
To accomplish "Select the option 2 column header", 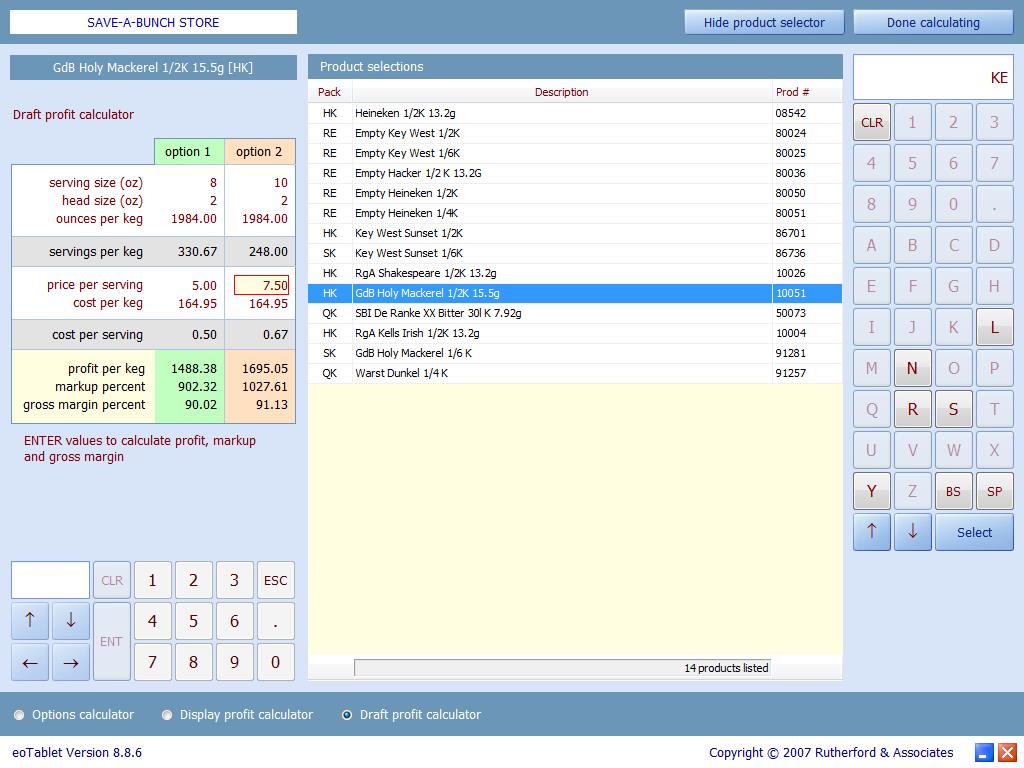I will [259, 152].
